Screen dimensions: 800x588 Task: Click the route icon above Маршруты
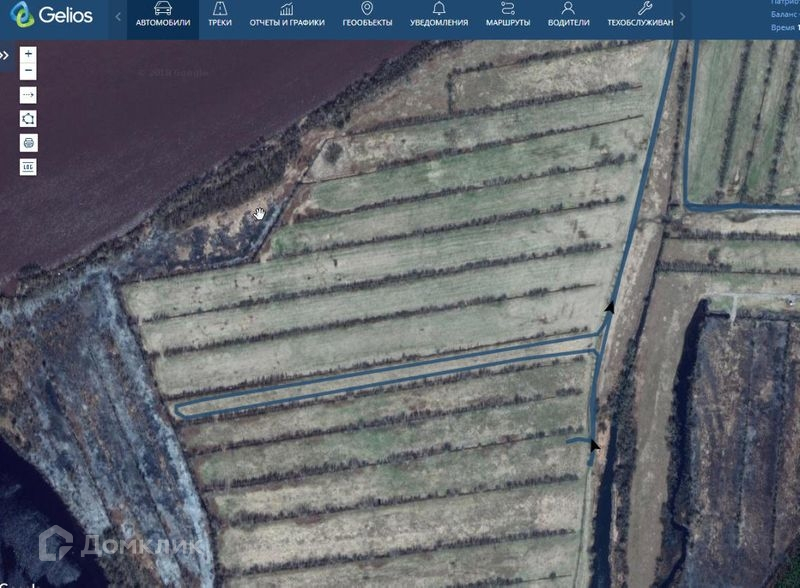point(508,8)
